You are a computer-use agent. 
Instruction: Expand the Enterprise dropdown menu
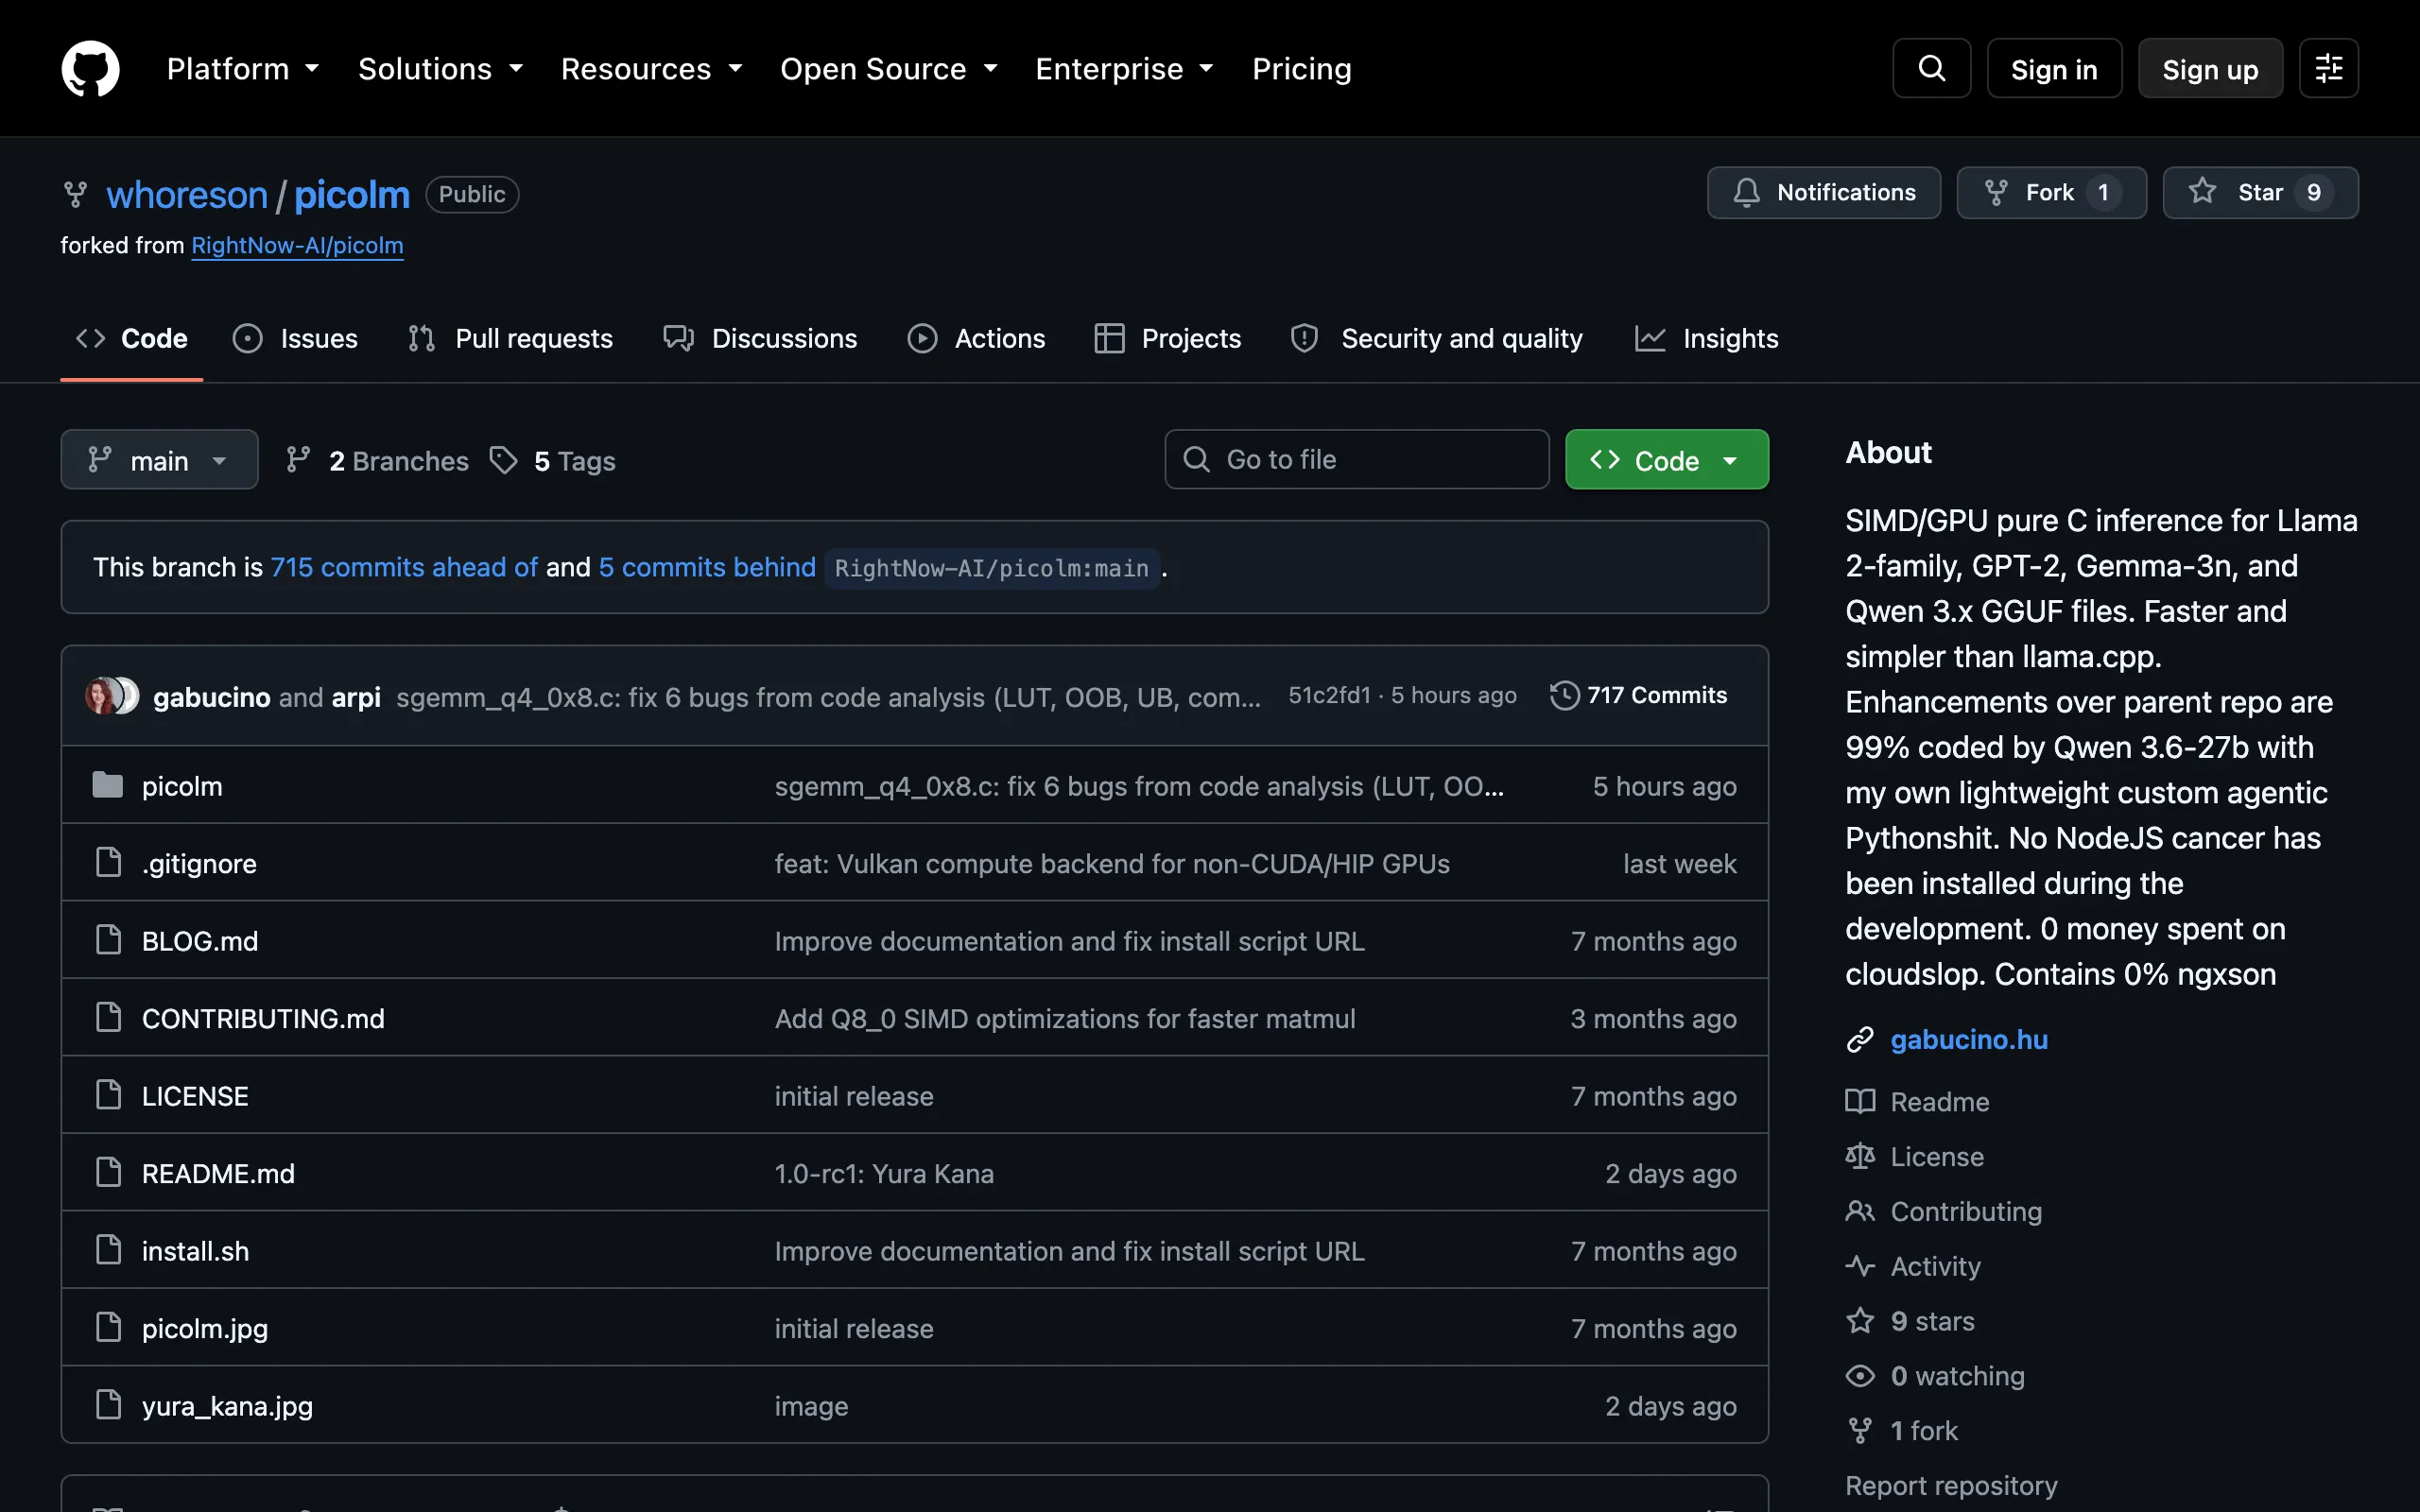pyautogui.click(x=1124, y=68)
